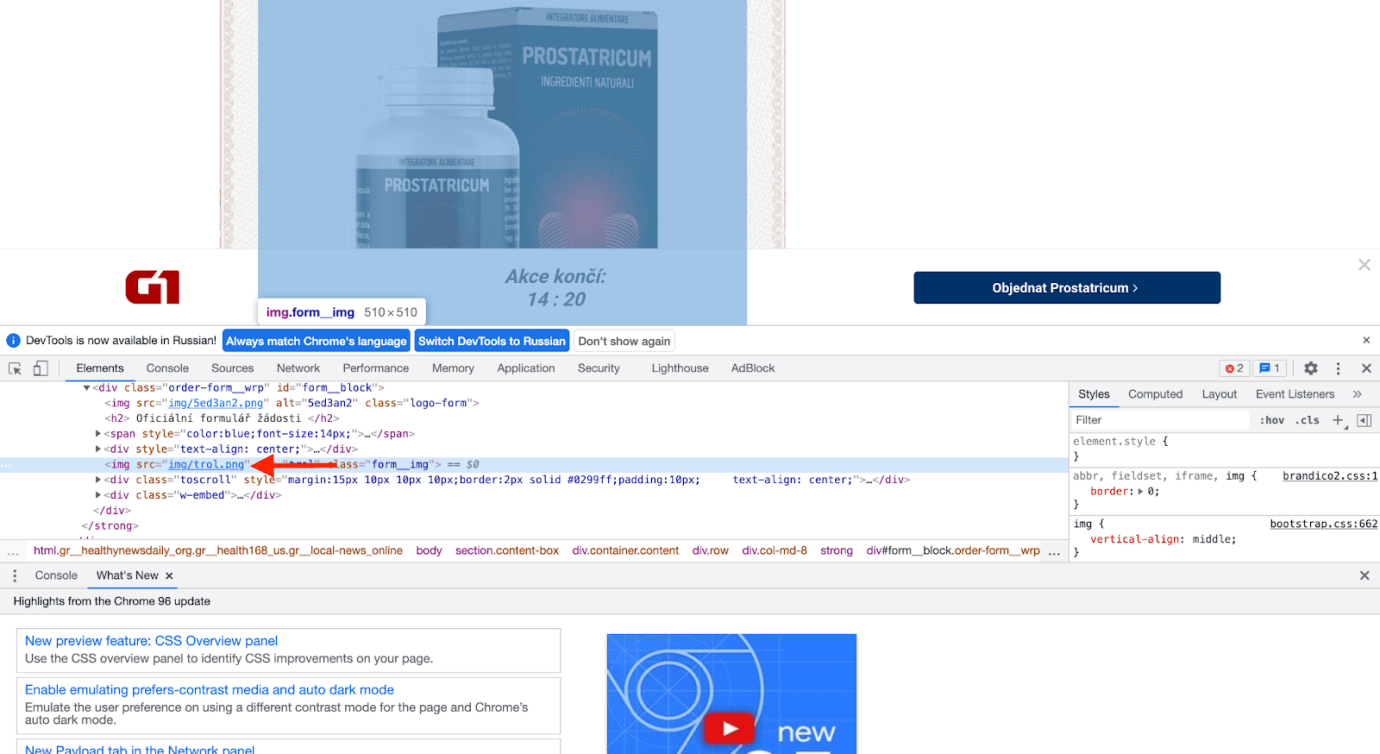Select the What's New drawer tab
The height and width of the screenshot is (754, 1380).
[x=127, y=576]
